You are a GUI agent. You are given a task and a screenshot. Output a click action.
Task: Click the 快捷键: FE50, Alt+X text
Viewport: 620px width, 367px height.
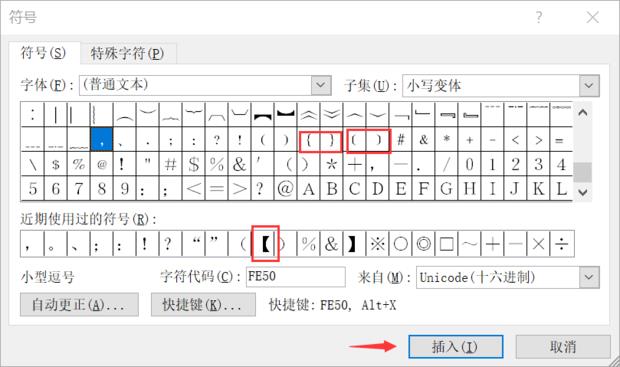pyautogui.click(x=333, y=305)
